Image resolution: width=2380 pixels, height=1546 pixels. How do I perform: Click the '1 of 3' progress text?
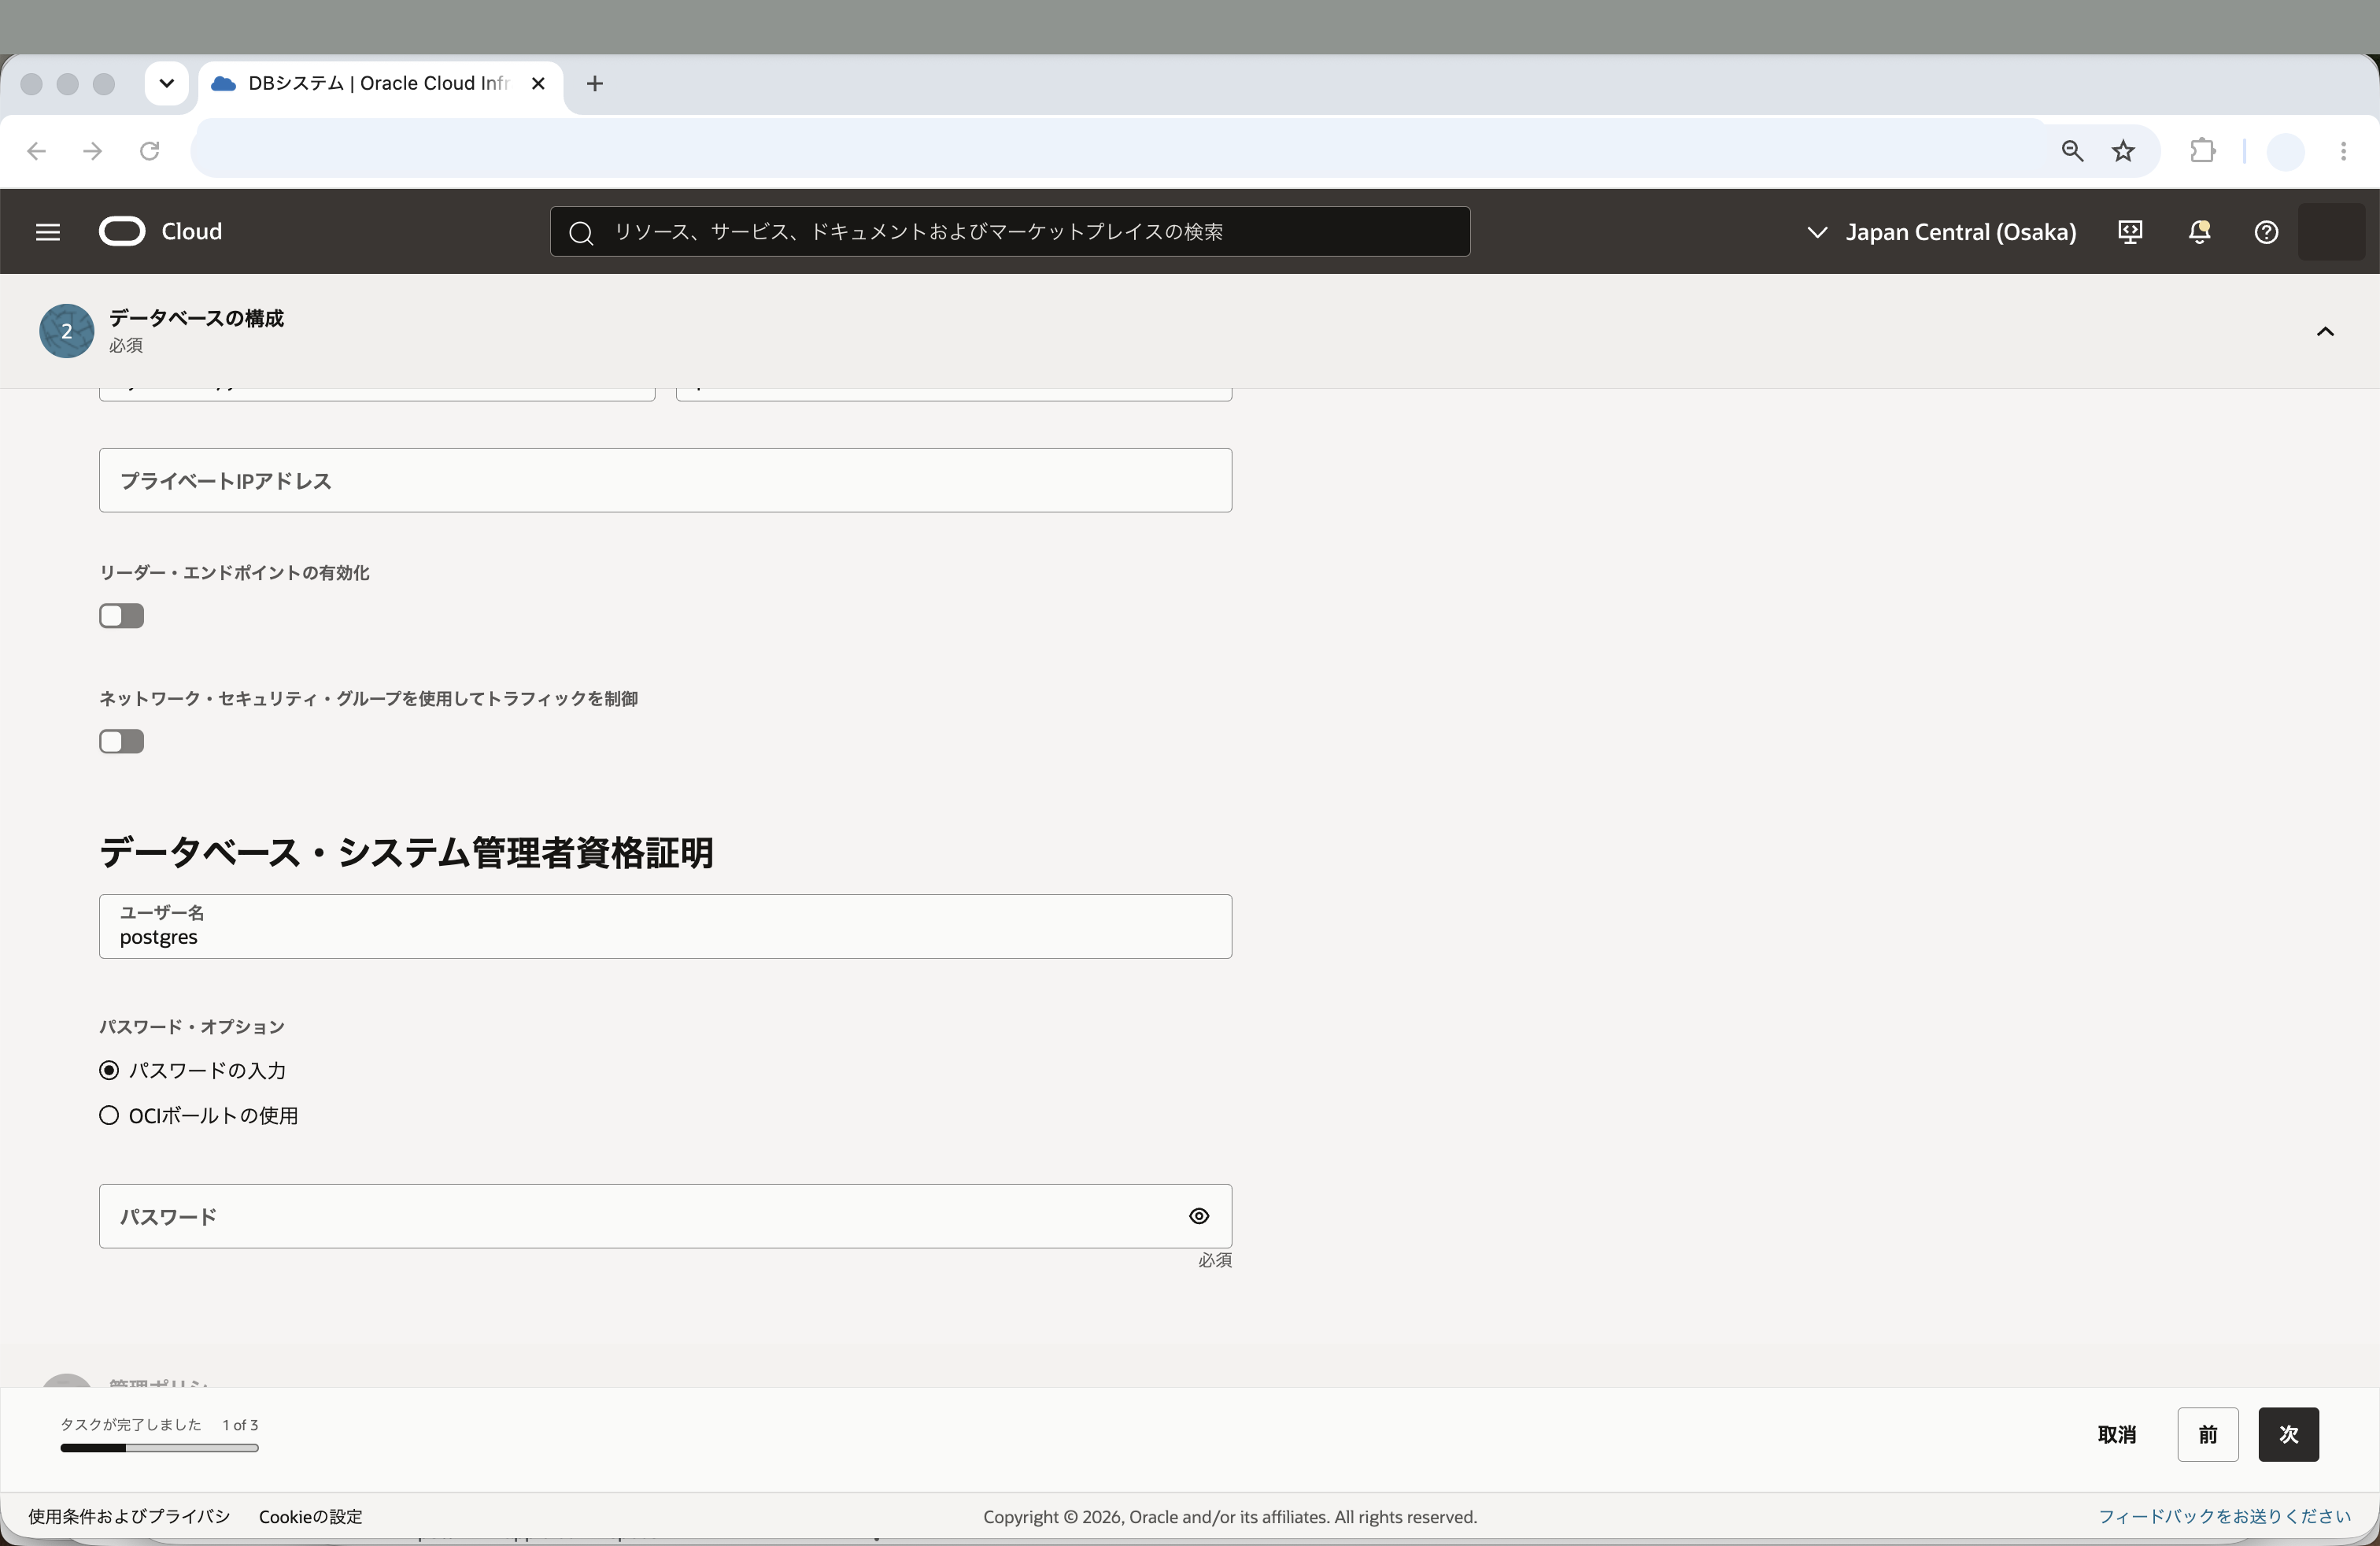click(x=240, y=1425)
